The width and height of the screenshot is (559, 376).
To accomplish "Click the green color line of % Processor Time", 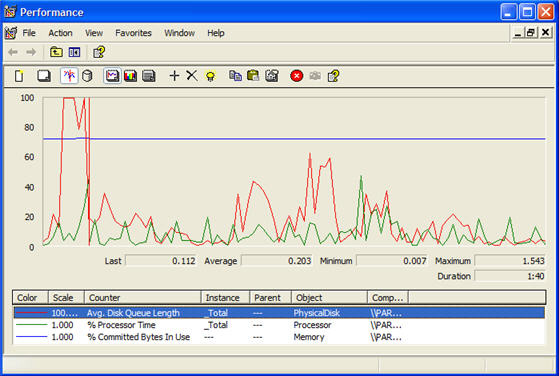I will tap(31, 325).
